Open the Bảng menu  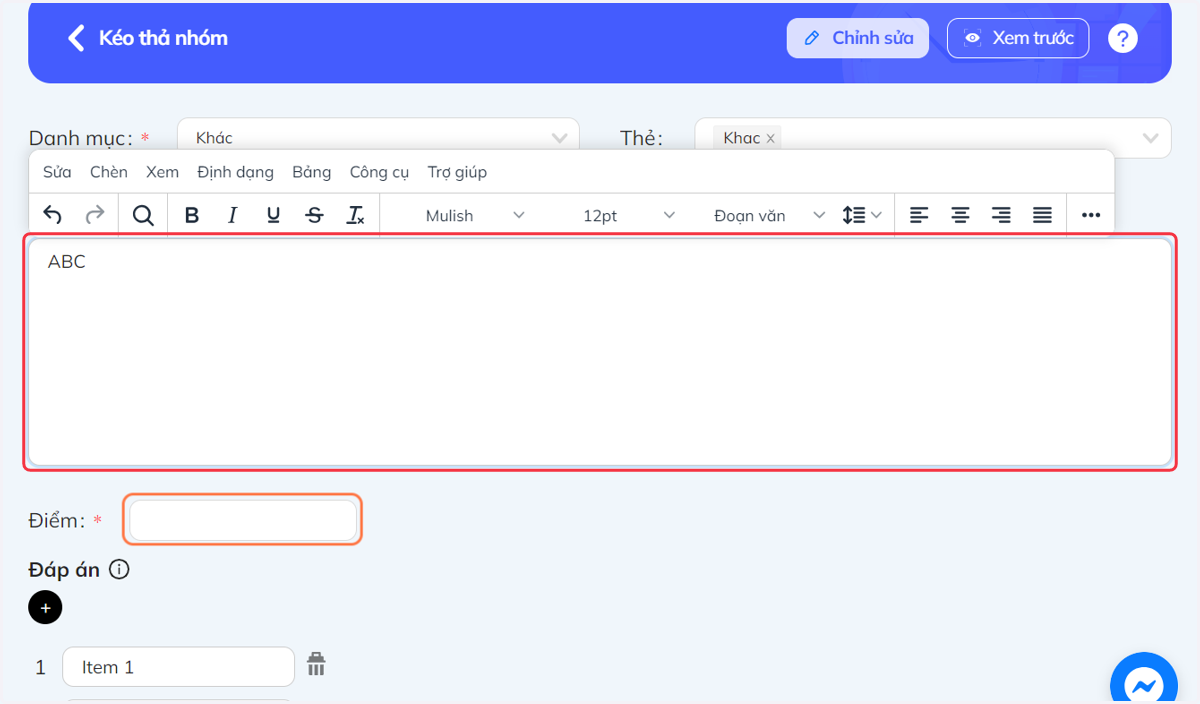point(312,172)
